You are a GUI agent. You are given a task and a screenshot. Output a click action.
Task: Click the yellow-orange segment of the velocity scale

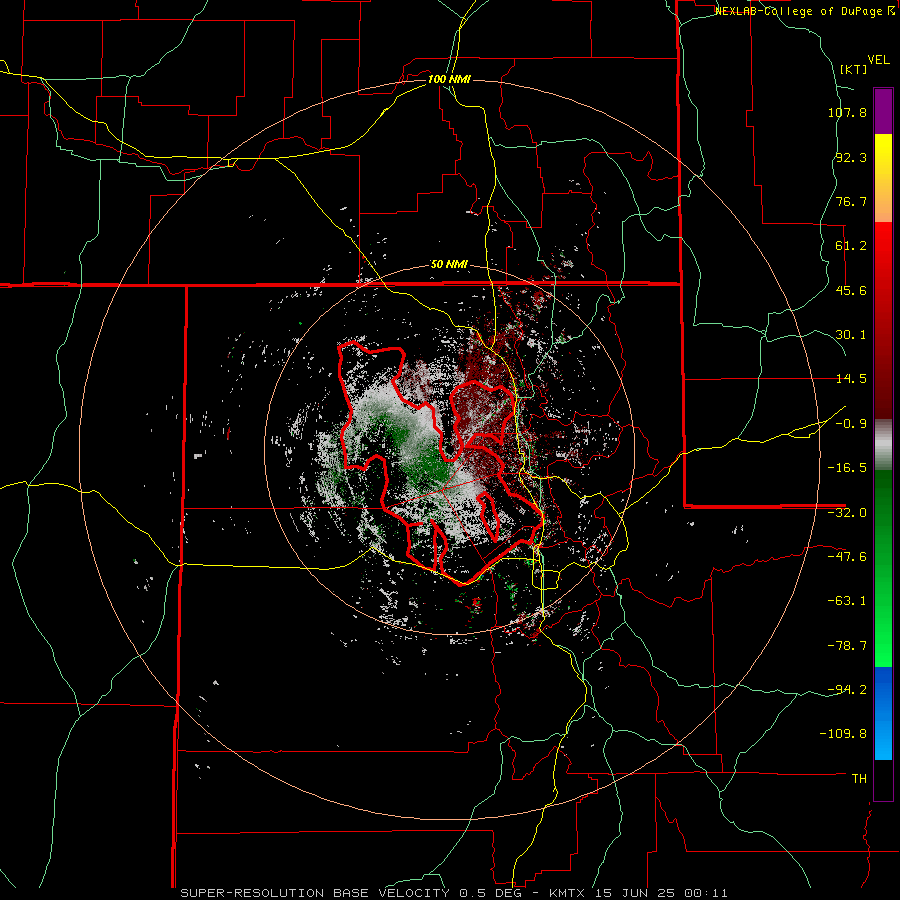[x=883, y=178]
